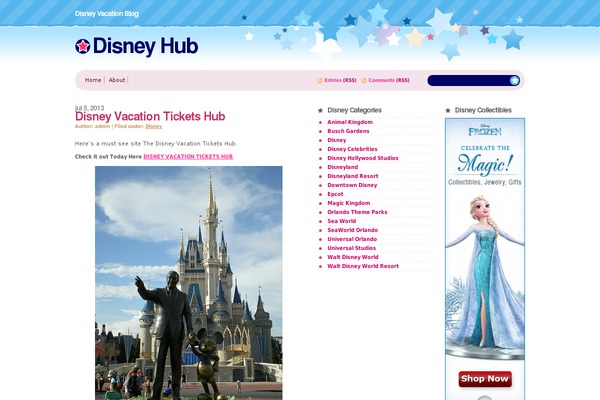Open the Walt Disney World Resort category

[x=363, y=266]
